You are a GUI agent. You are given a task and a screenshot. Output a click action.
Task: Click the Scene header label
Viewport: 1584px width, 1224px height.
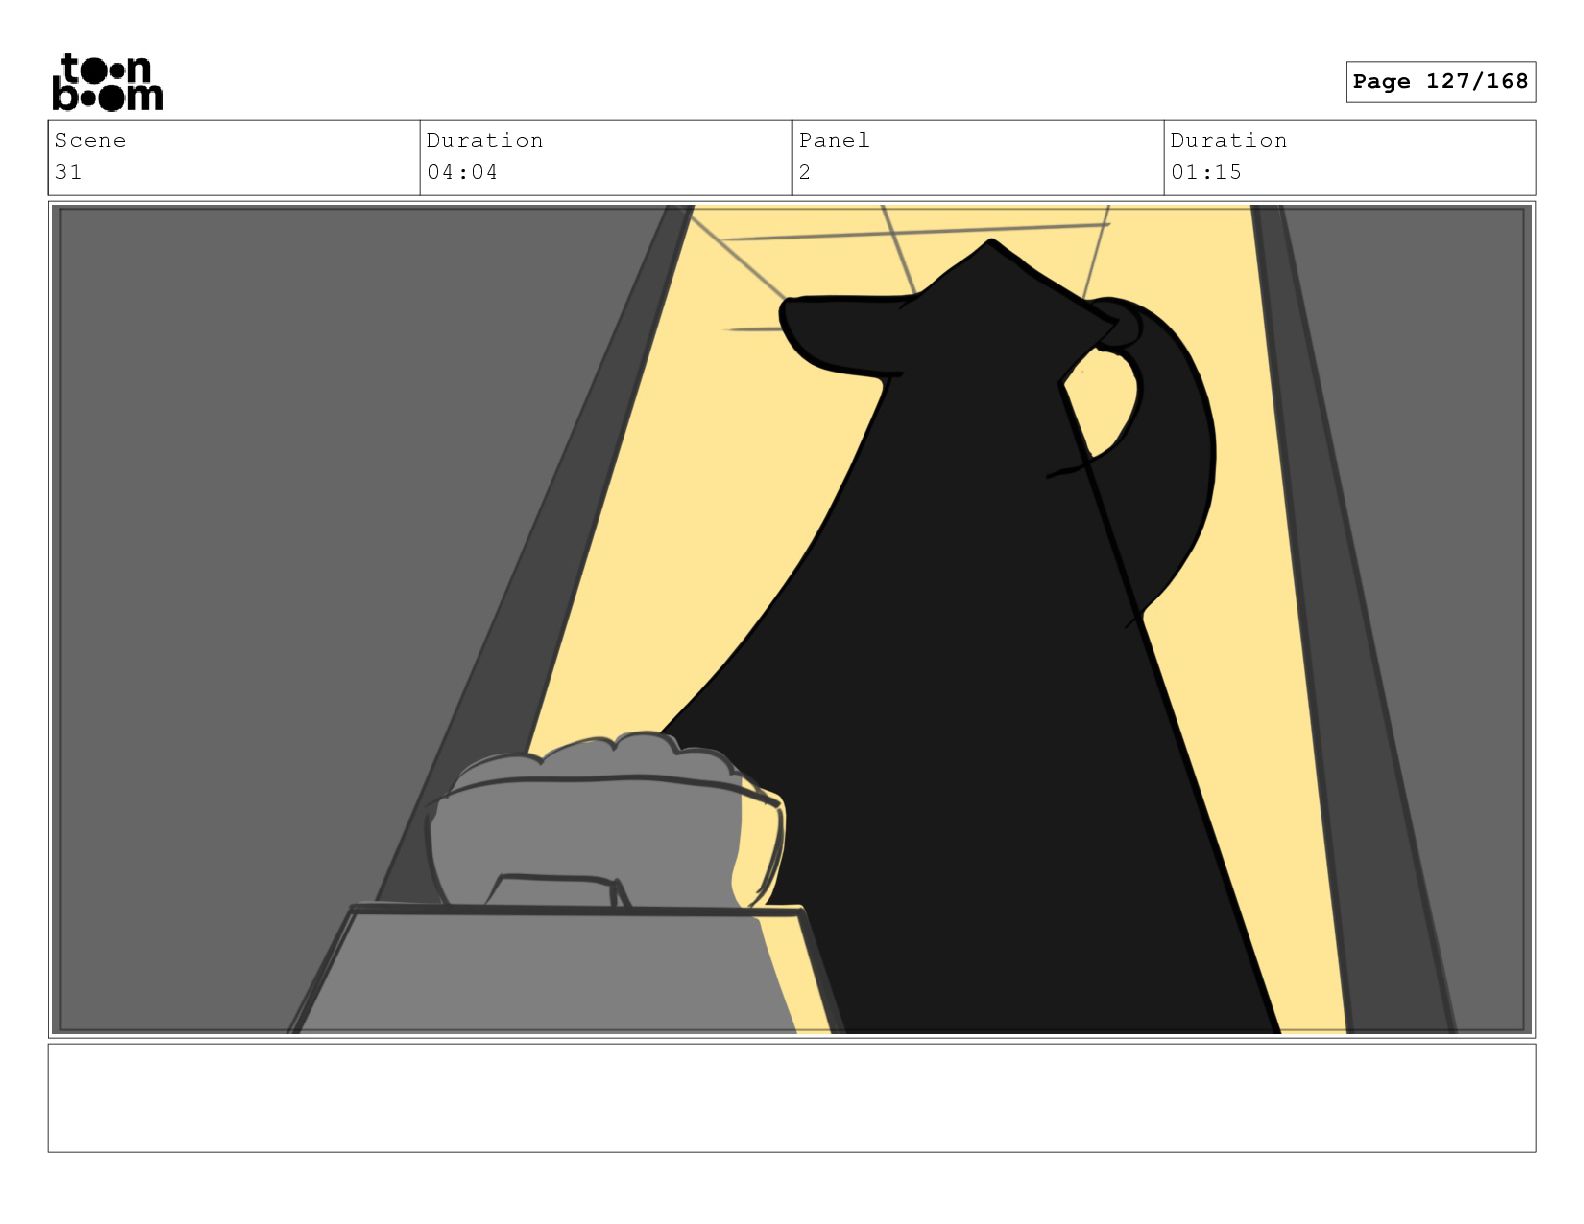coord(90,140)
